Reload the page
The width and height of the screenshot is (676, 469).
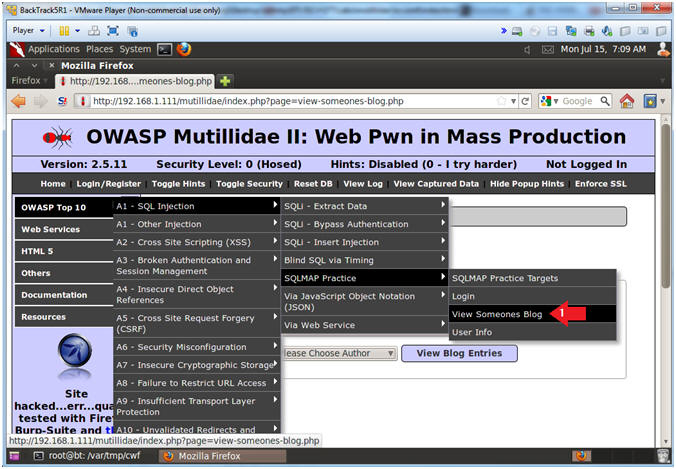(525, 101)
